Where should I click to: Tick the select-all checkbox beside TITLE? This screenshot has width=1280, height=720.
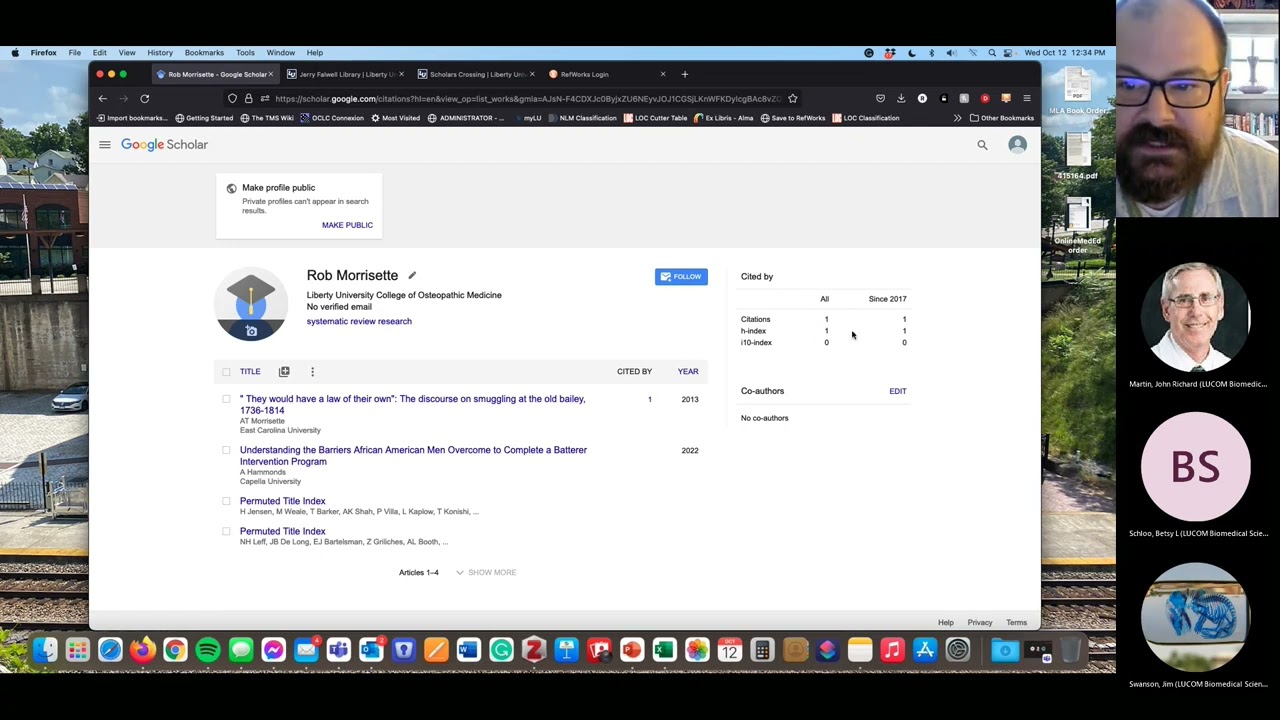(226, 372)
